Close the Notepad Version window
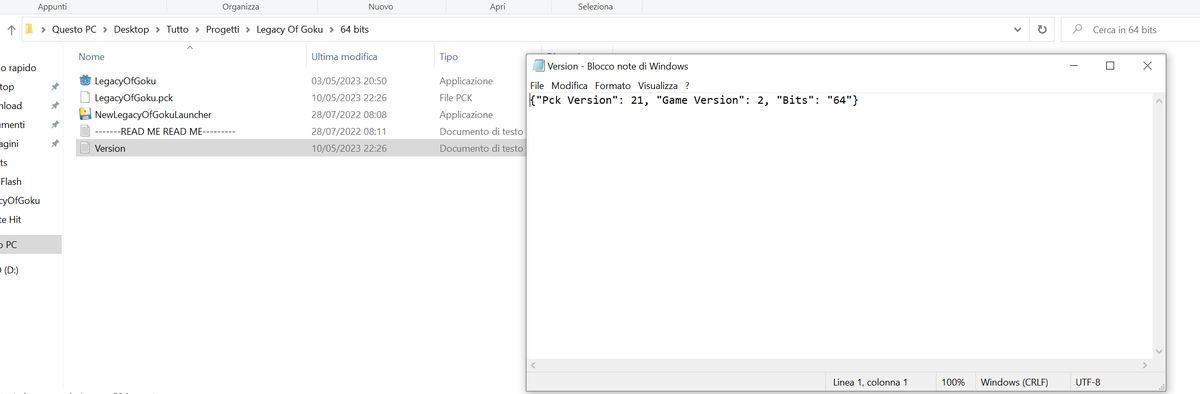The height and width of the screenshot is (394, 1200). click(1147, 66)
